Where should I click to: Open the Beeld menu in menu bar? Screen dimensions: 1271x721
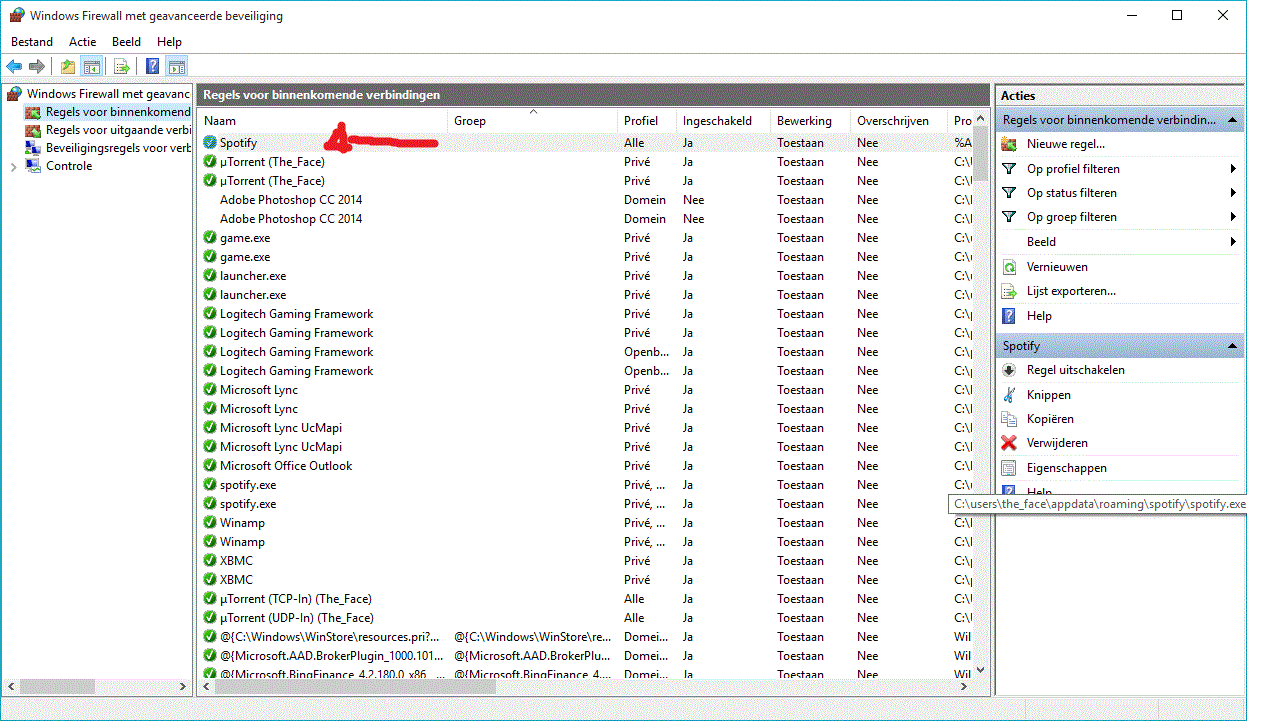click(126, 42)
